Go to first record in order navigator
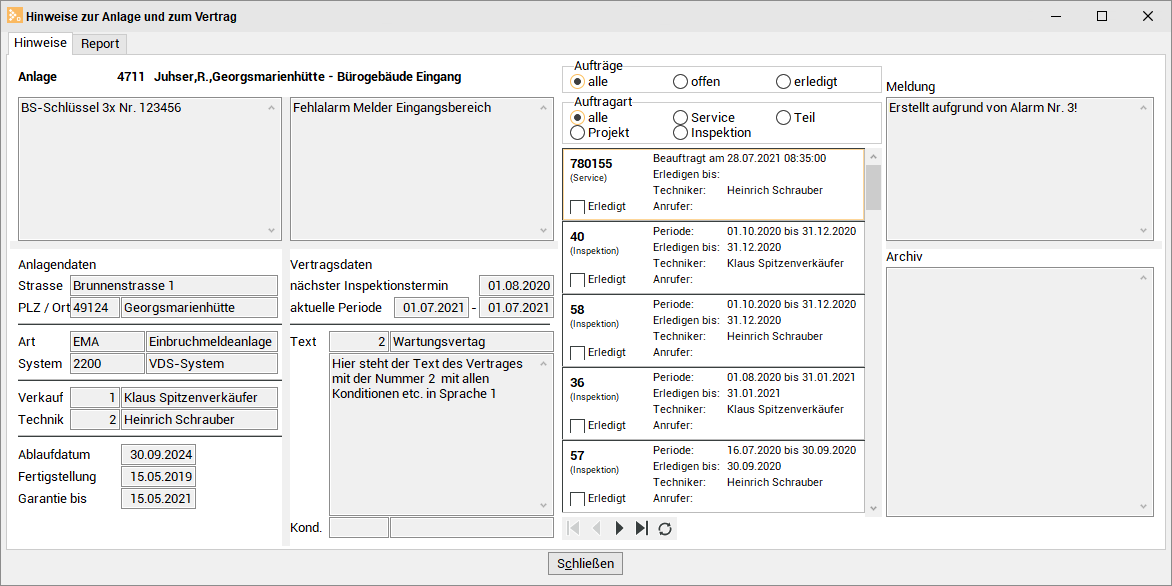Viewport: 1172px width, 586px height. click(574, 528)
